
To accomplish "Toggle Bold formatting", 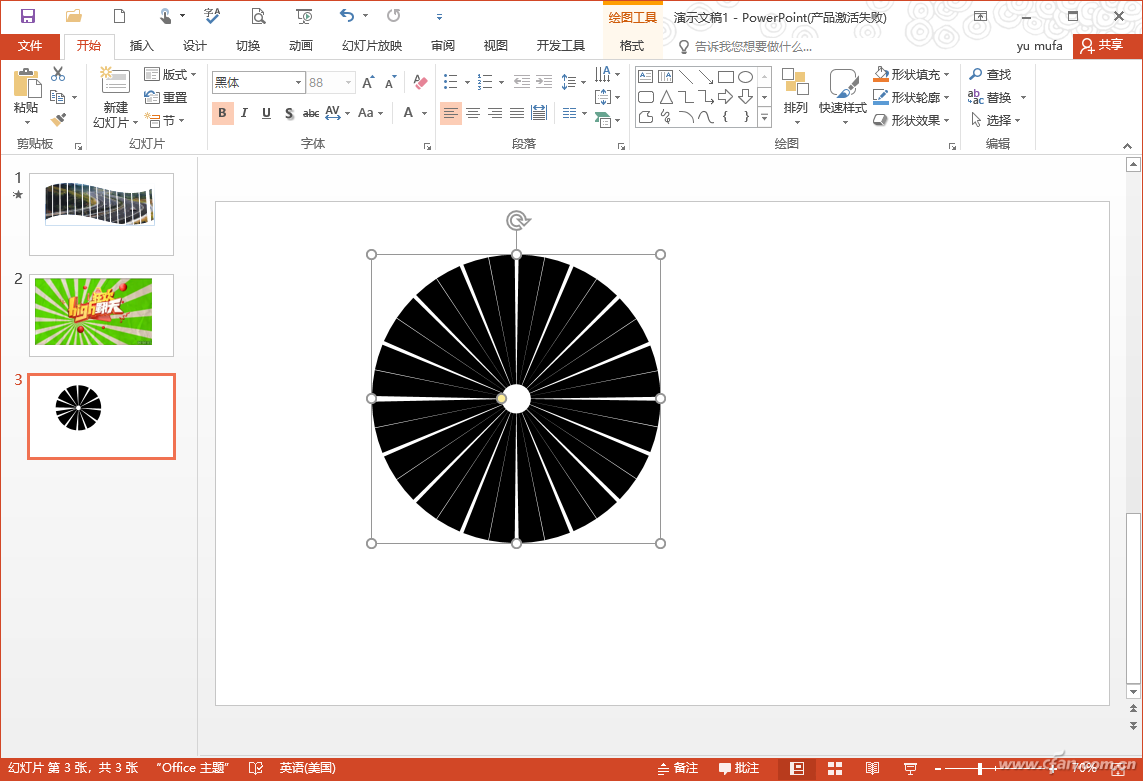I will click(x=222, y=113).
